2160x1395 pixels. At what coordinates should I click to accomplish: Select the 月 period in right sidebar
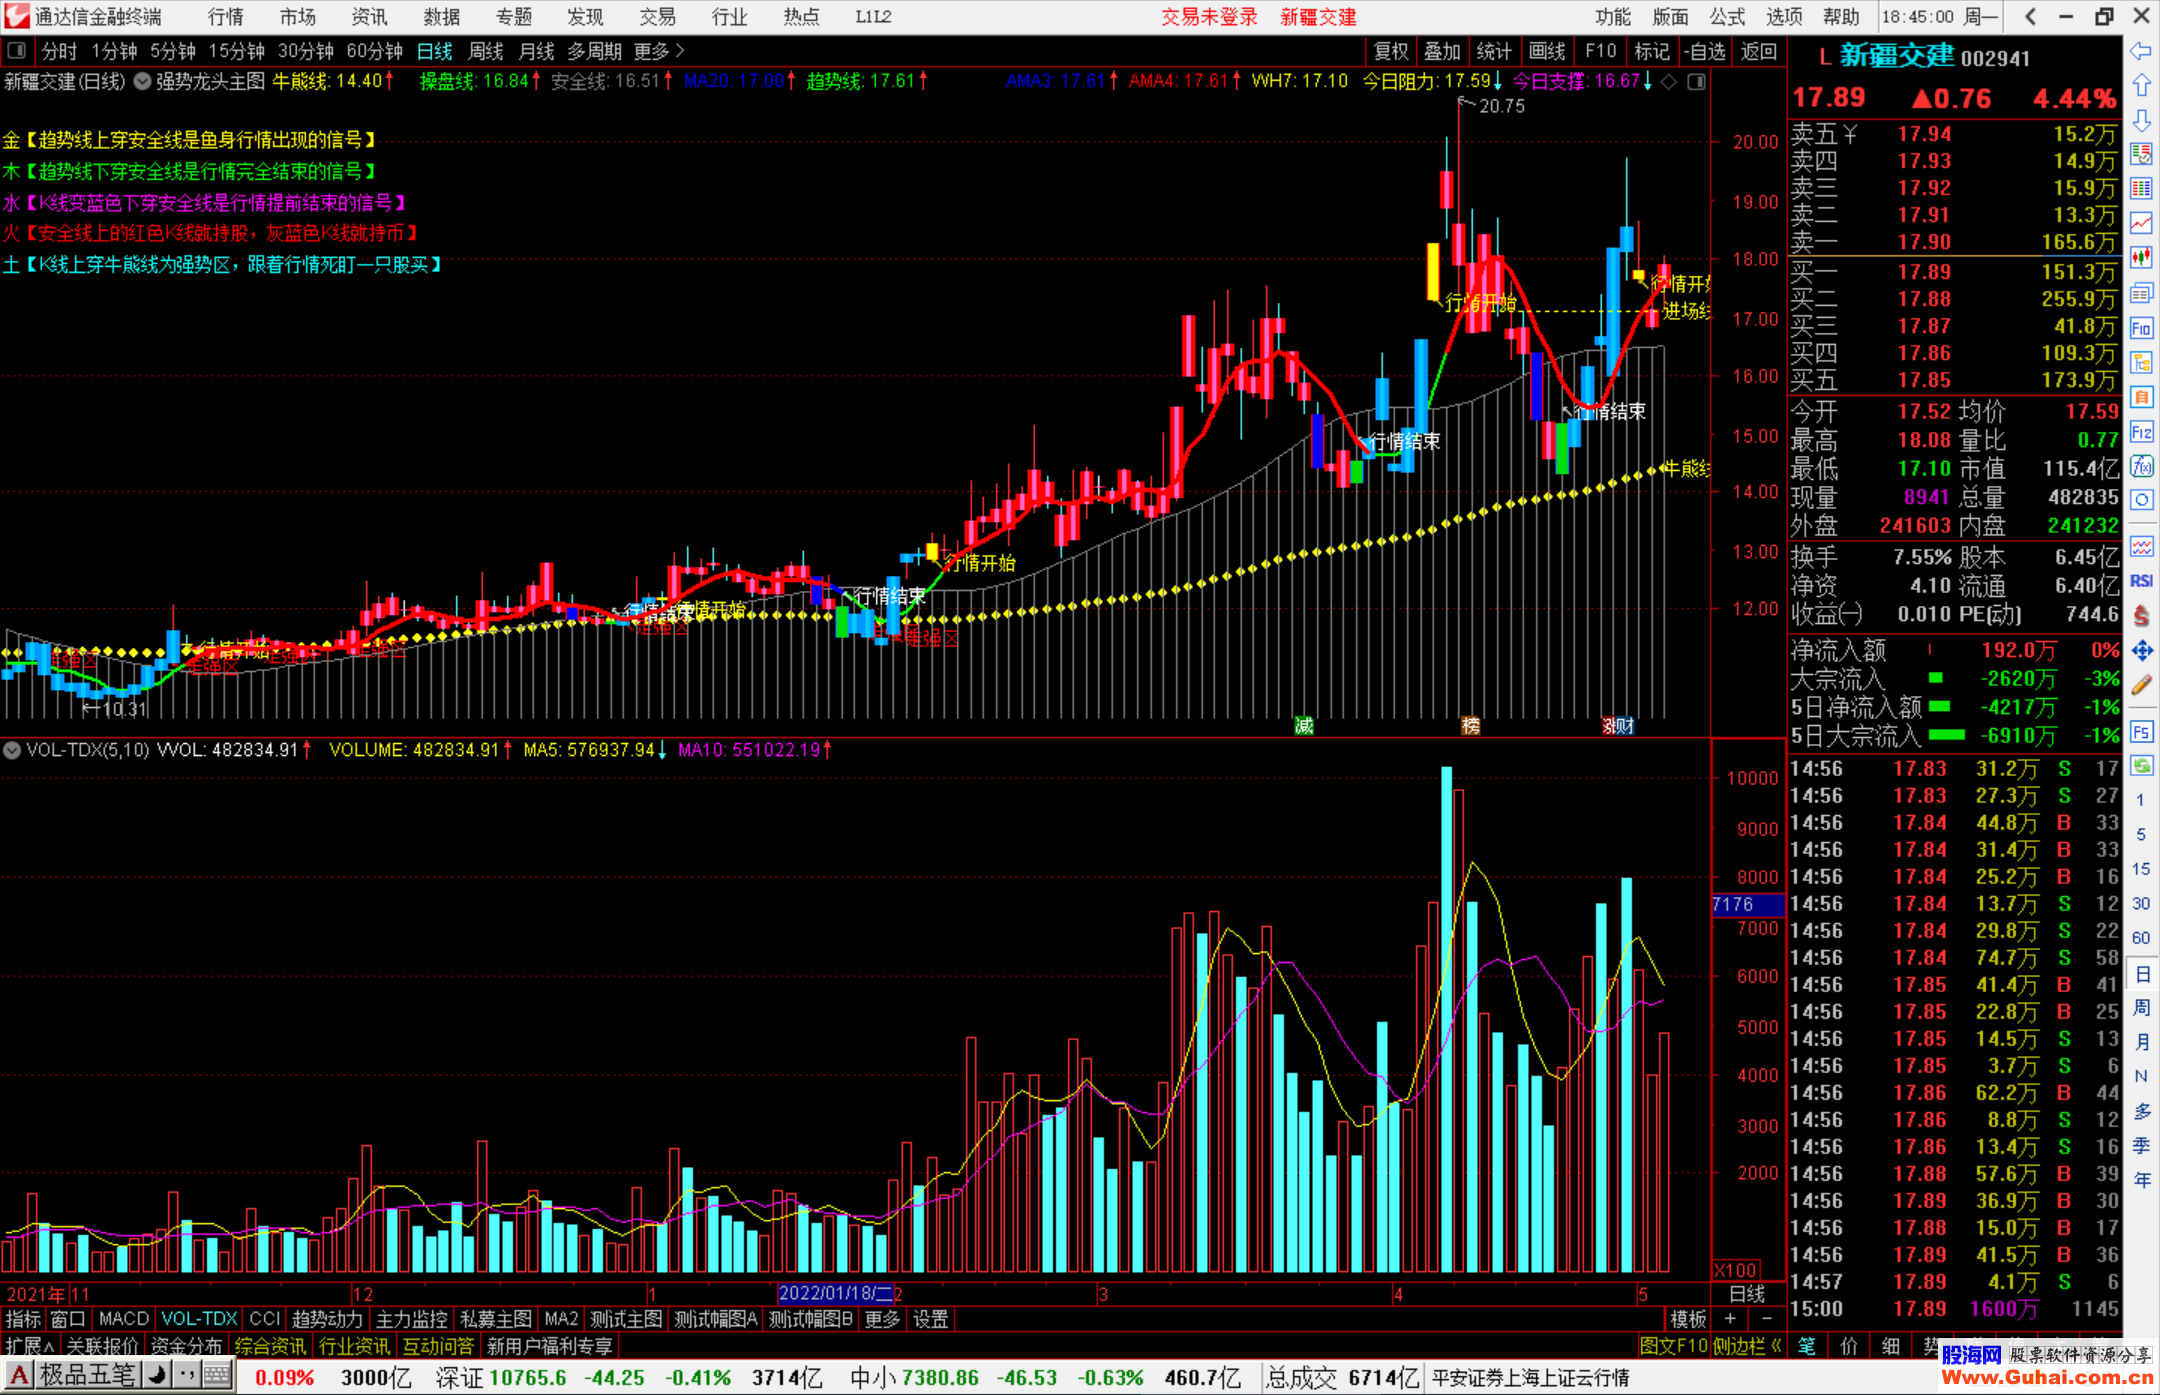(2141, 1042)
